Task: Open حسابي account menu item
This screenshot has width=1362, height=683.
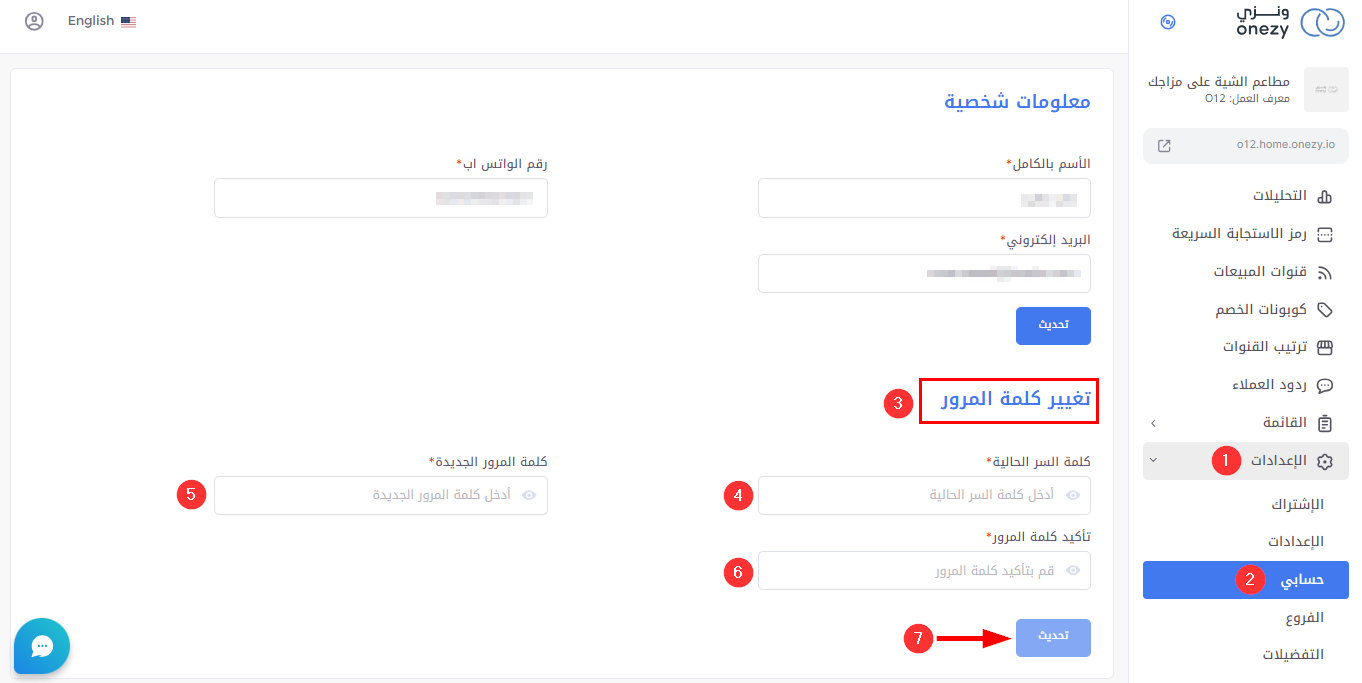Action: pos(1302,580)
